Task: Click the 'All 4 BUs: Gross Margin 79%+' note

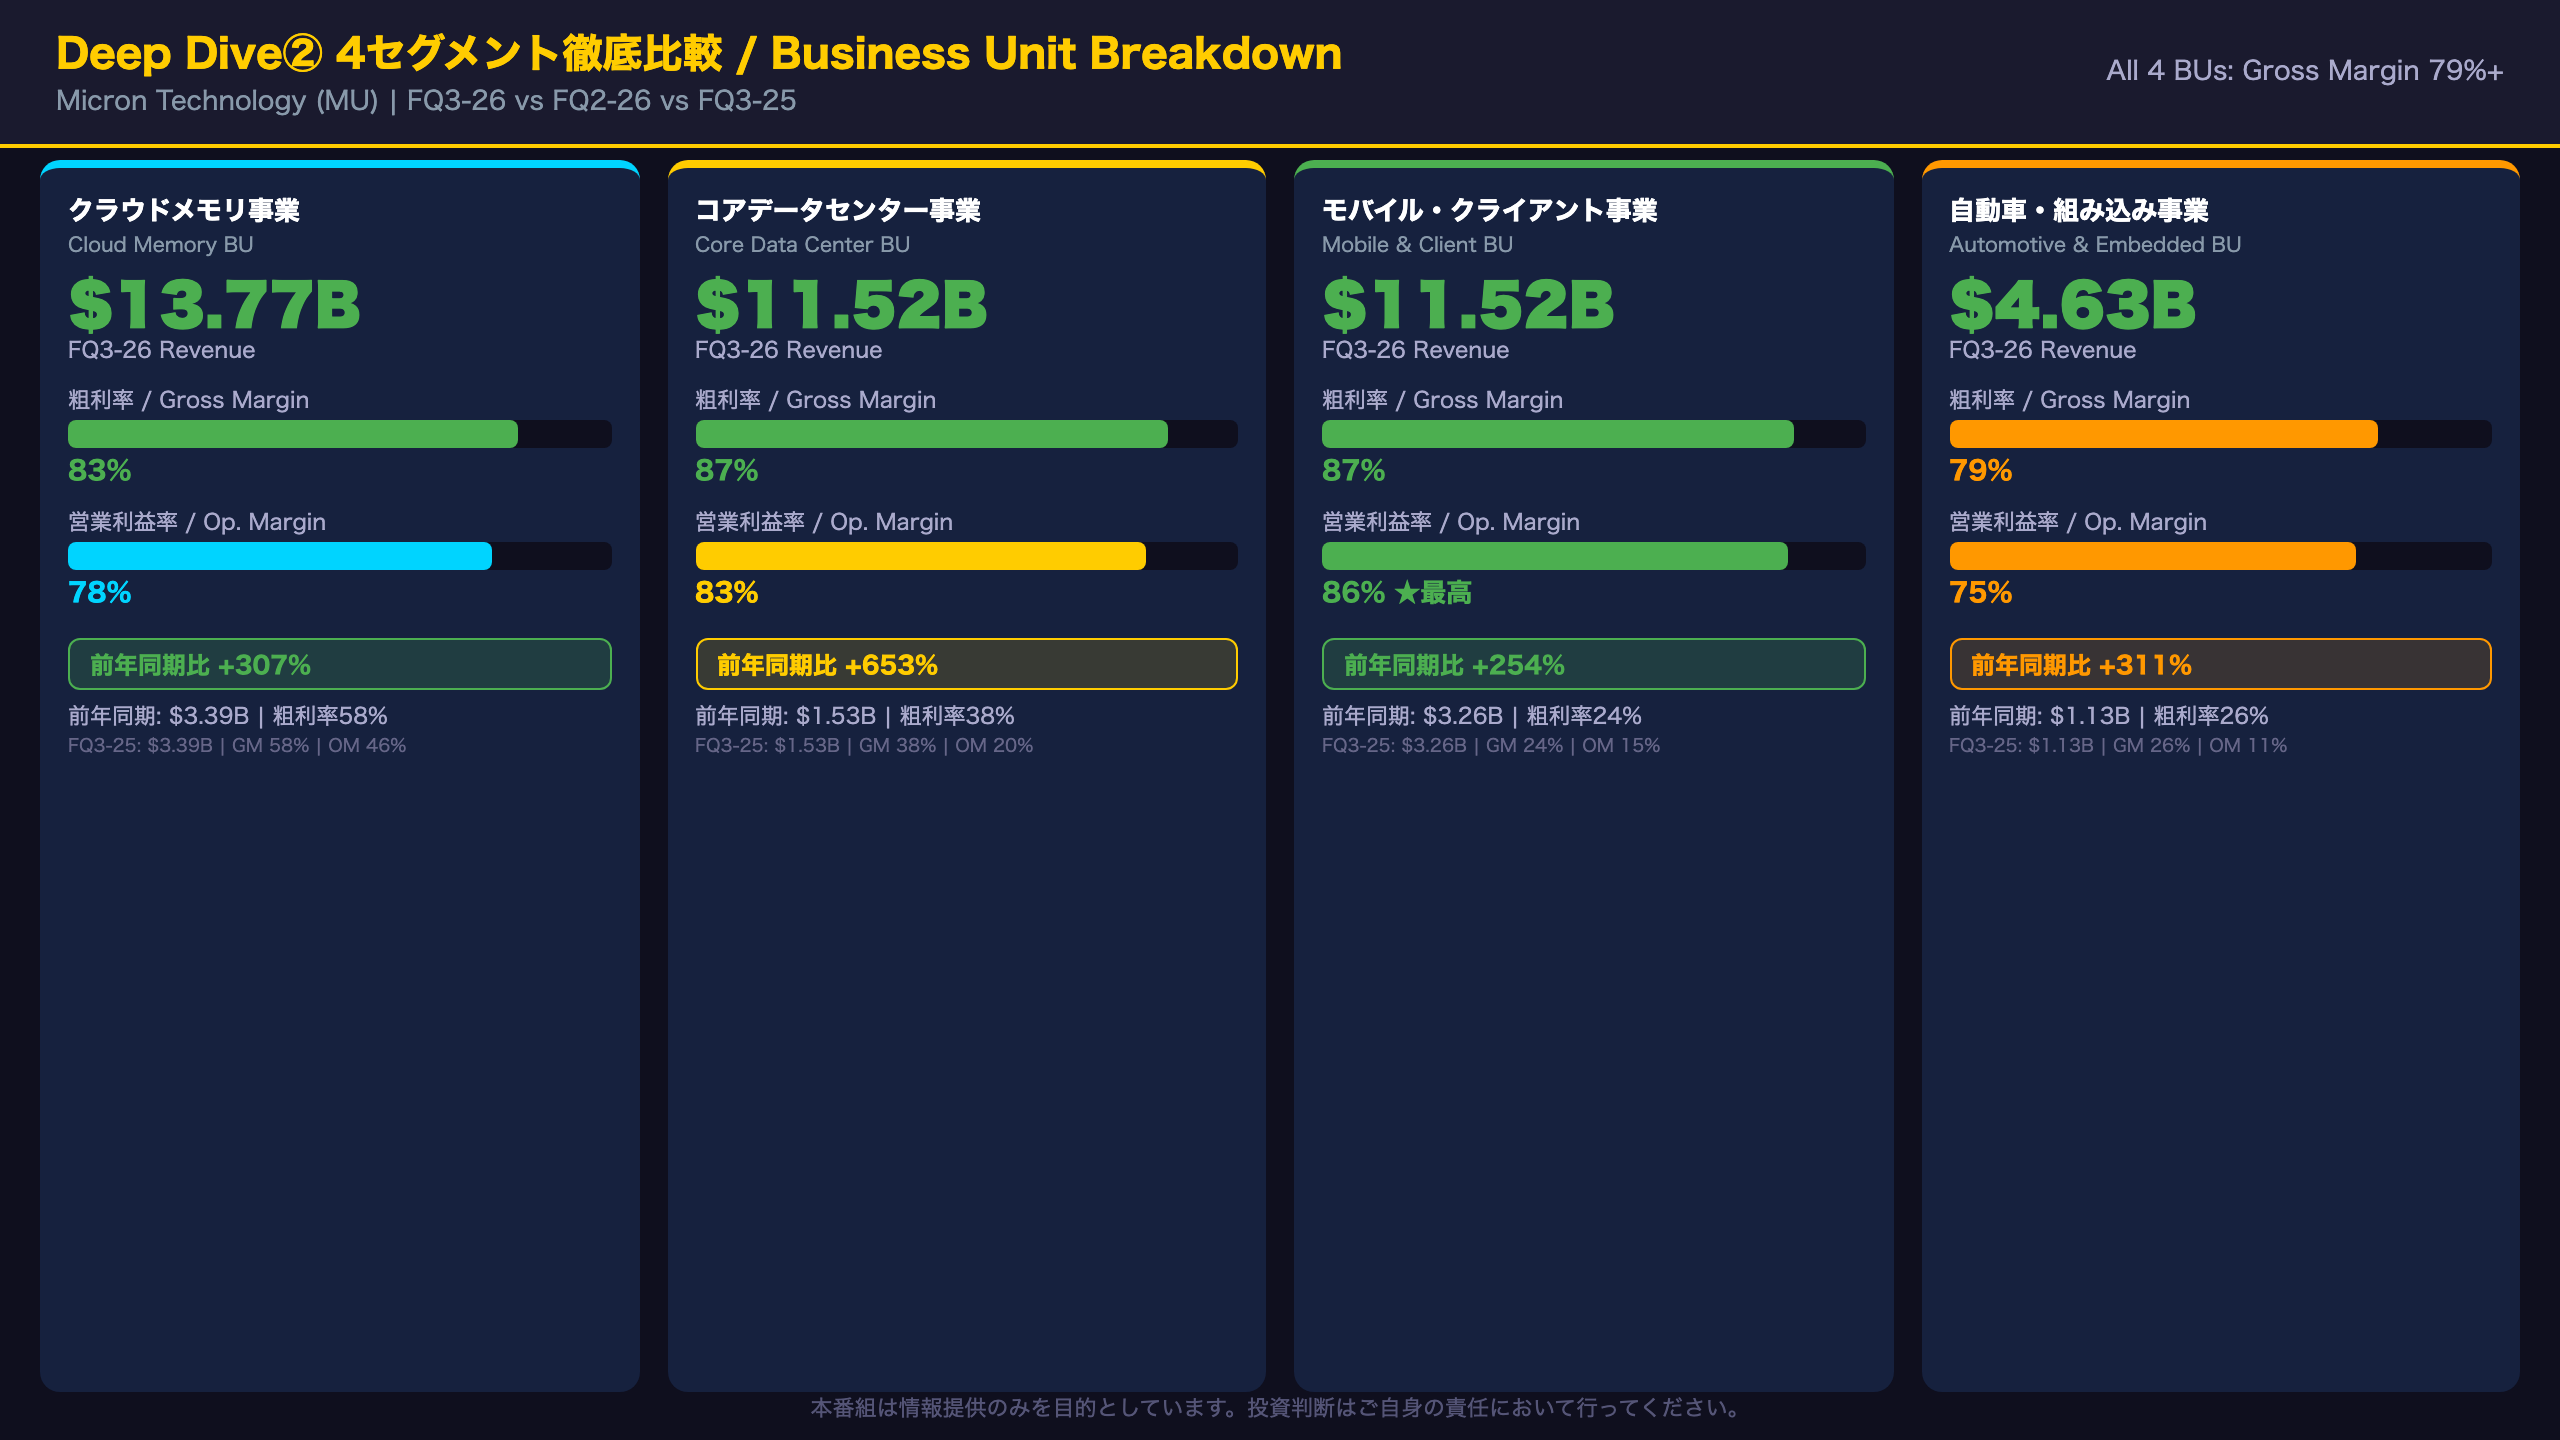Action: (2304, 70)
